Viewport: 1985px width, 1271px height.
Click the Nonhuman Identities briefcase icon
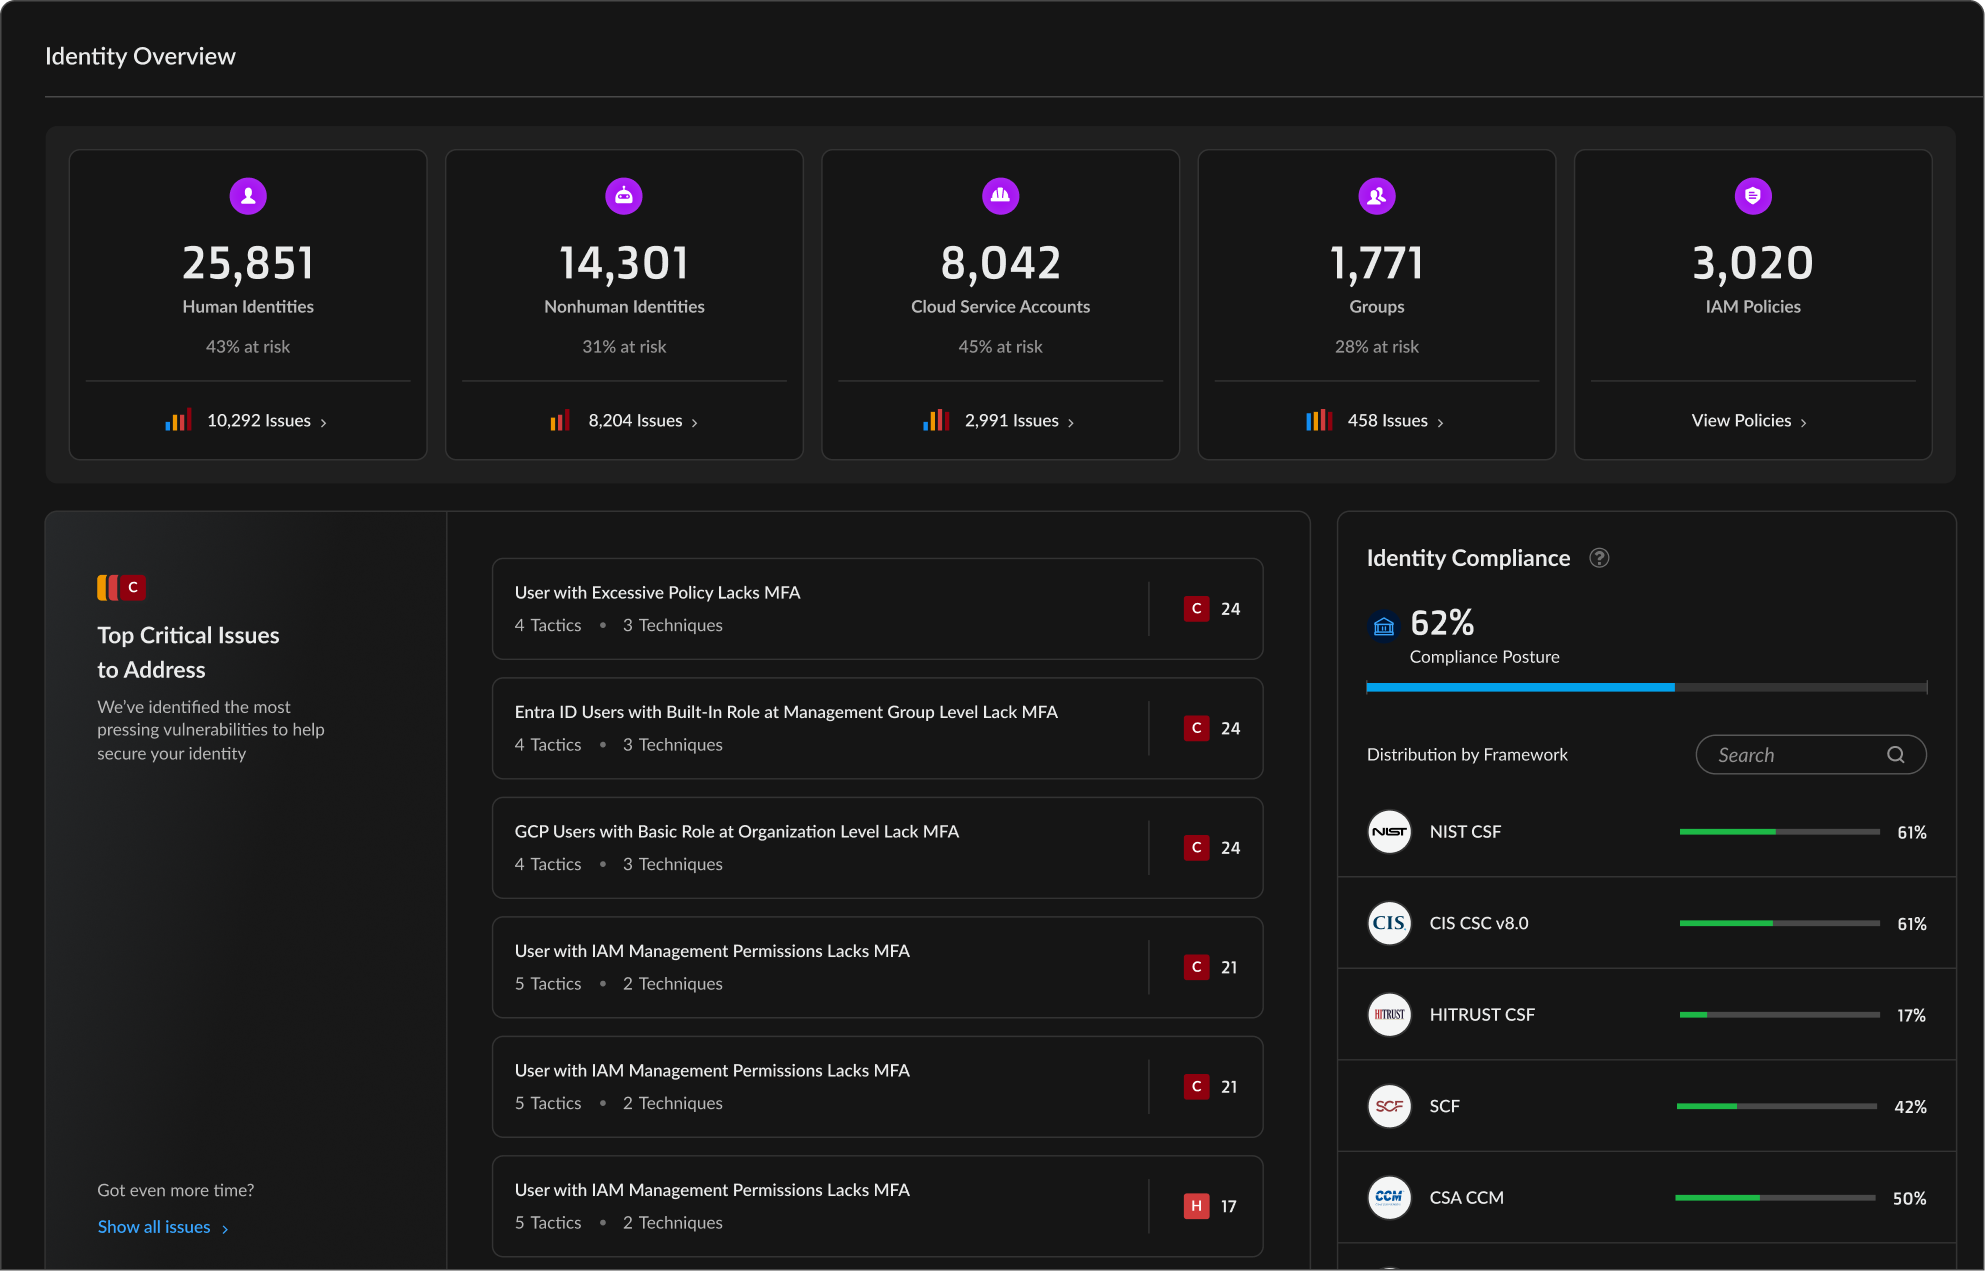(623, 196)
